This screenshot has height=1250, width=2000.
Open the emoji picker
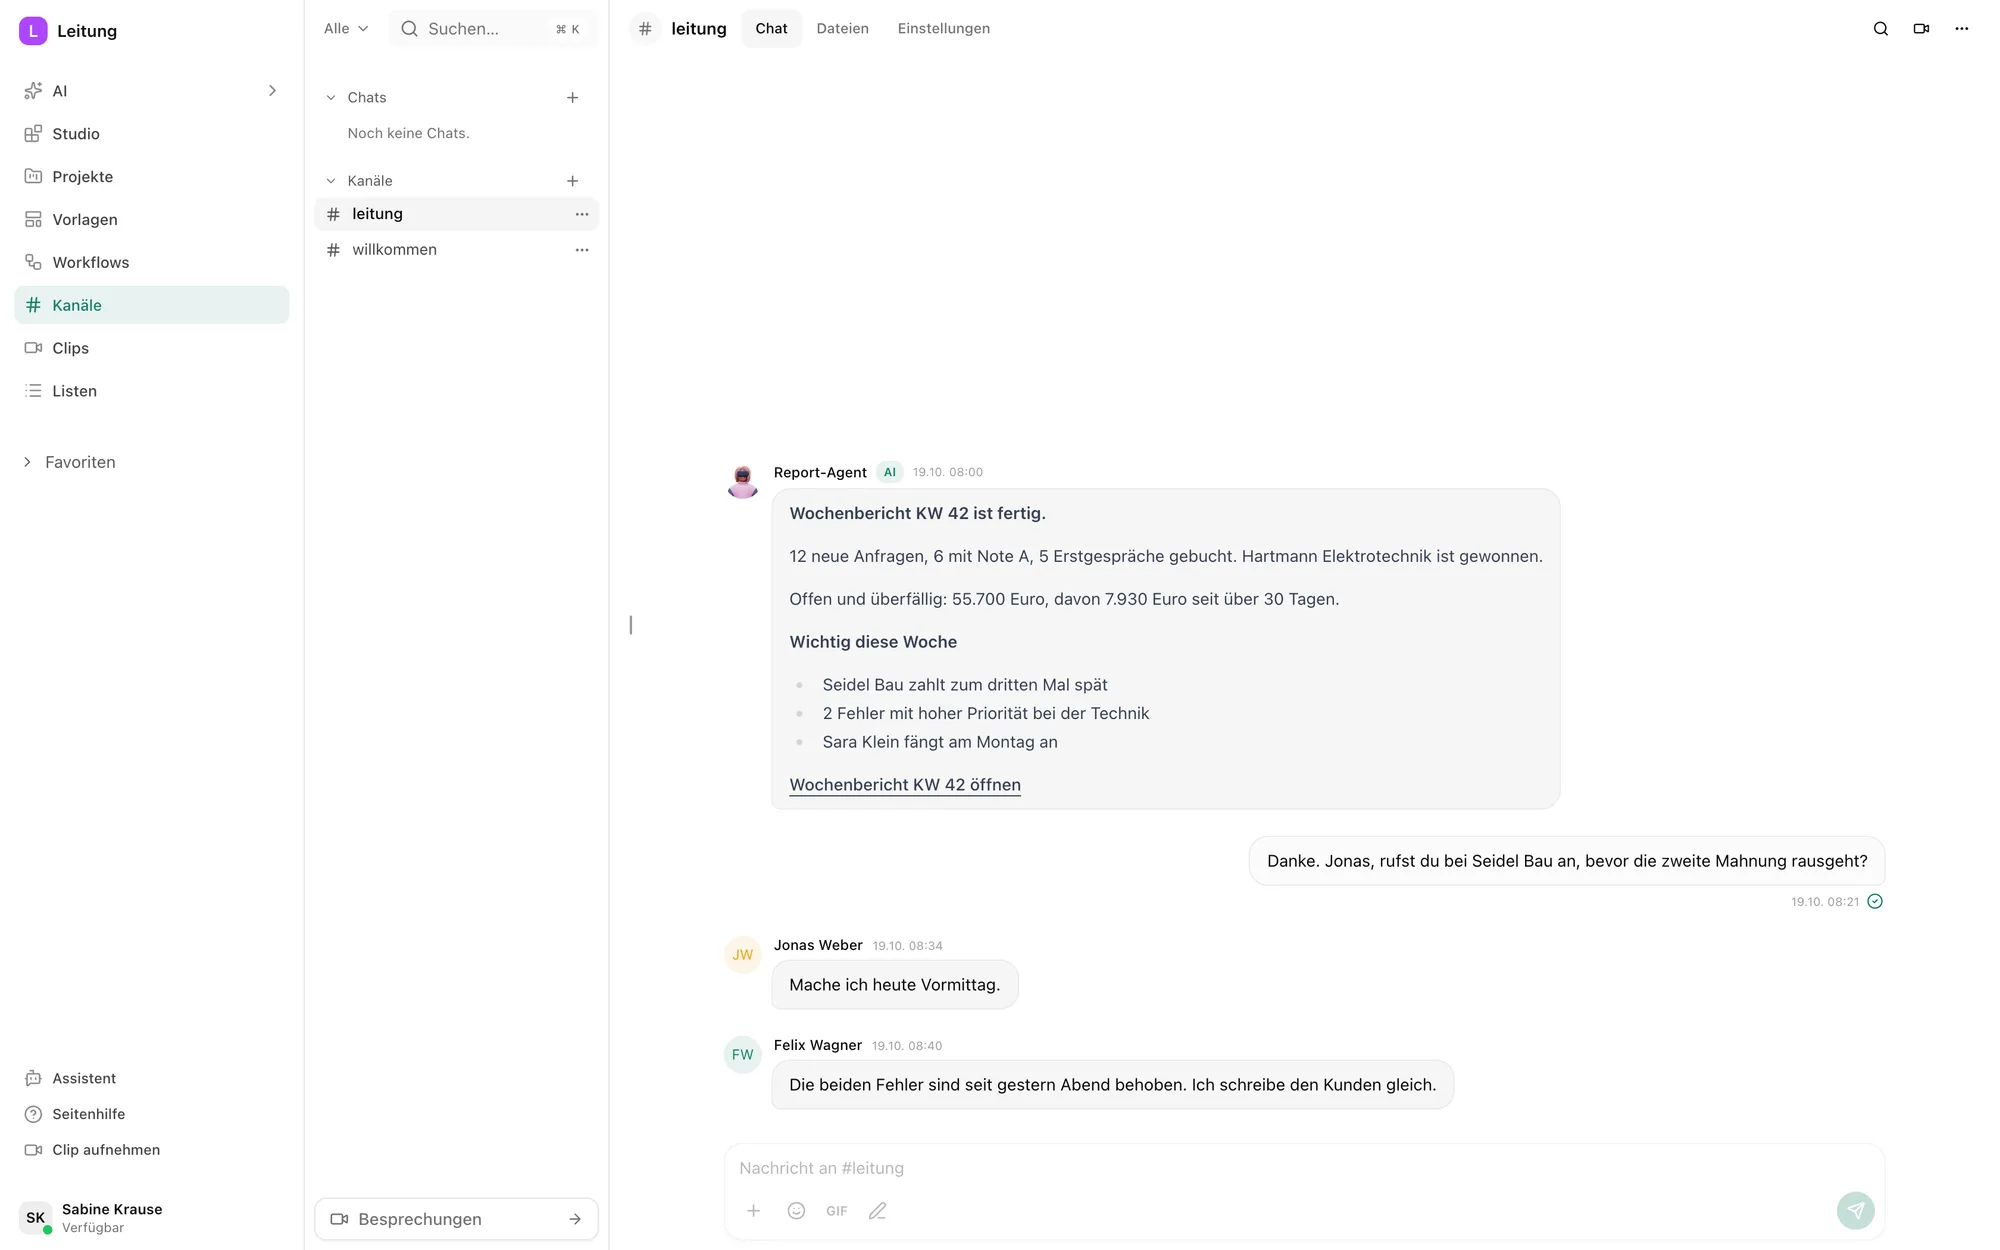pos(796,1211)
